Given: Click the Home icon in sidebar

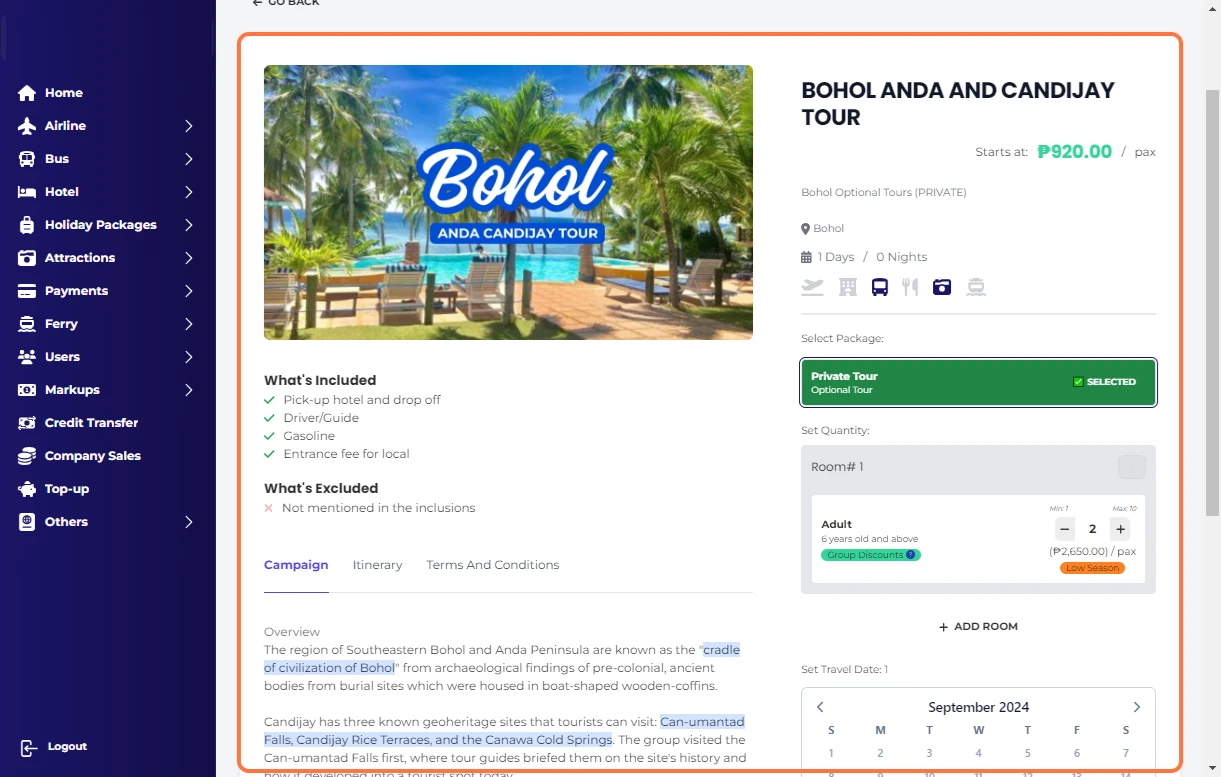Looking at the screenshot, I should point(27,93).
